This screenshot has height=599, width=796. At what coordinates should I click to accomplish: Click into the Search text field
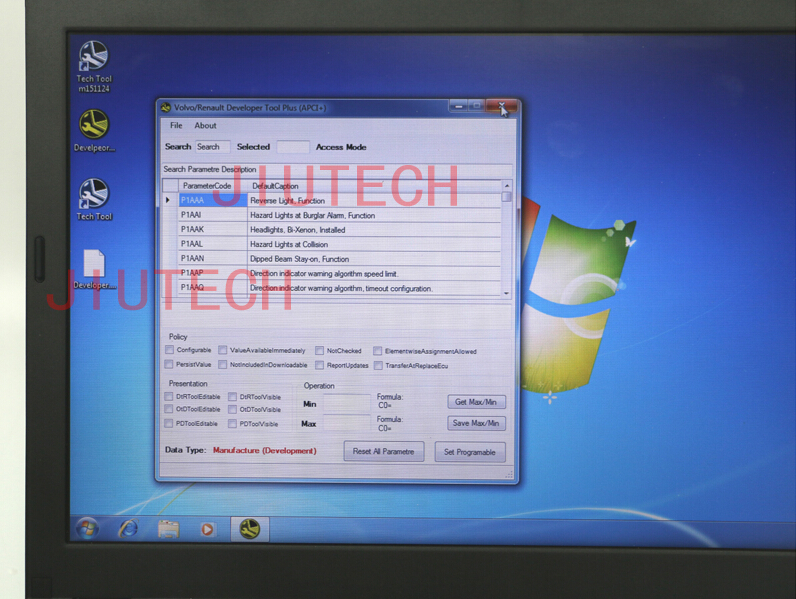pos(212,147)
